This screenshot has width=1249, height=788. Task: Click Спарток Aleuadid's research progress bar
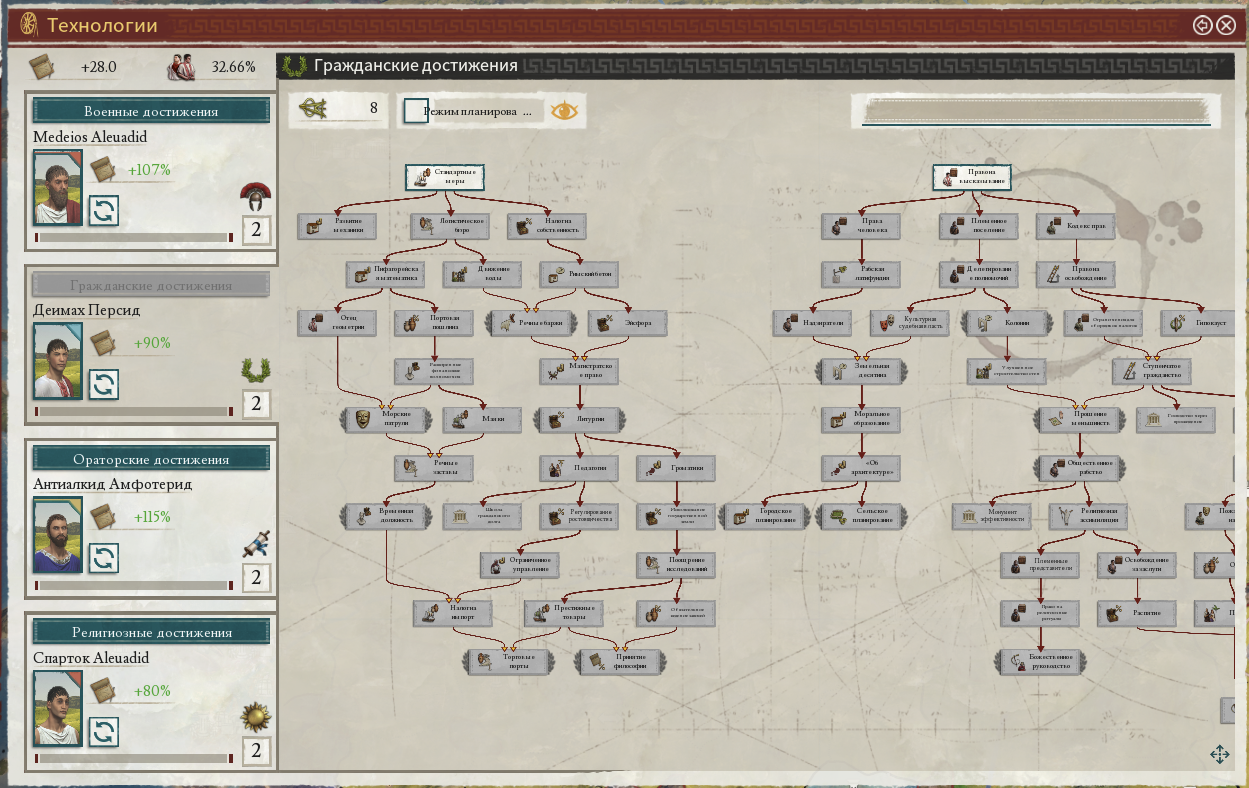coord(134,759)
